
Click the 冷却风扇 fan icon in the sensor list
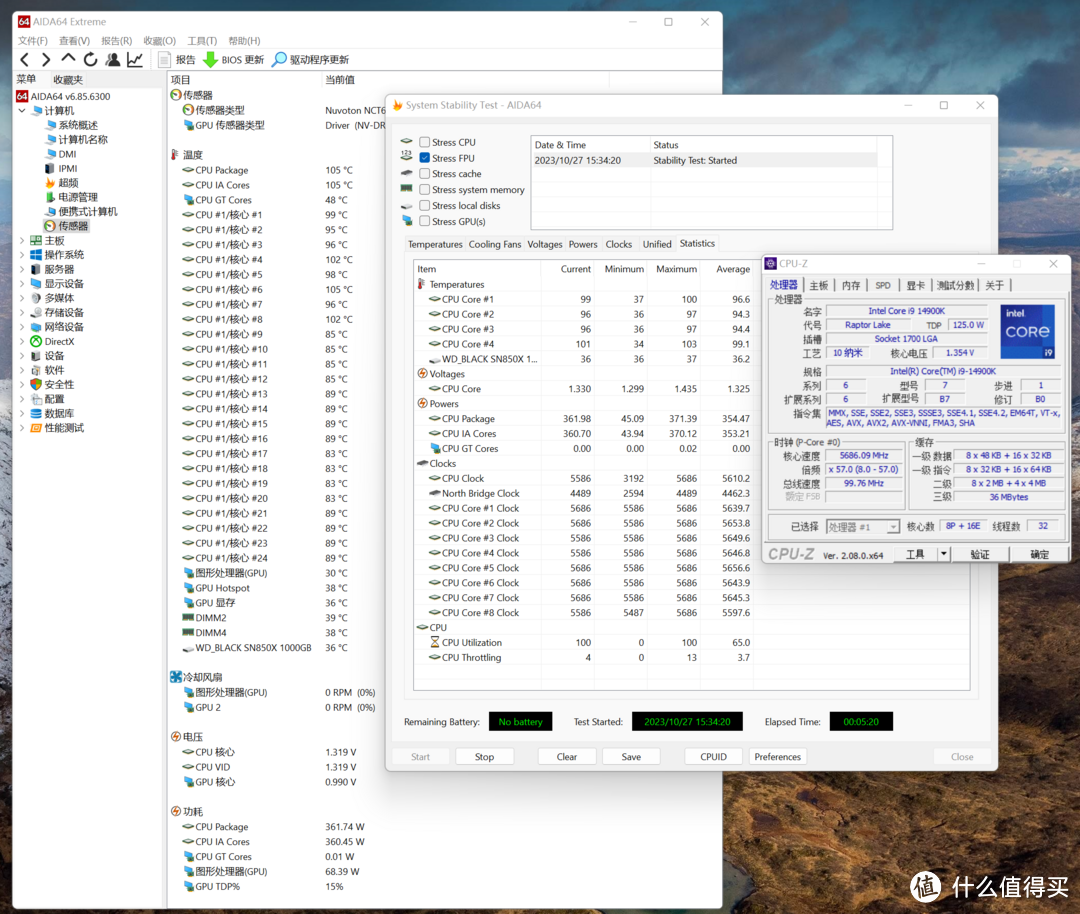click(176, 677)
